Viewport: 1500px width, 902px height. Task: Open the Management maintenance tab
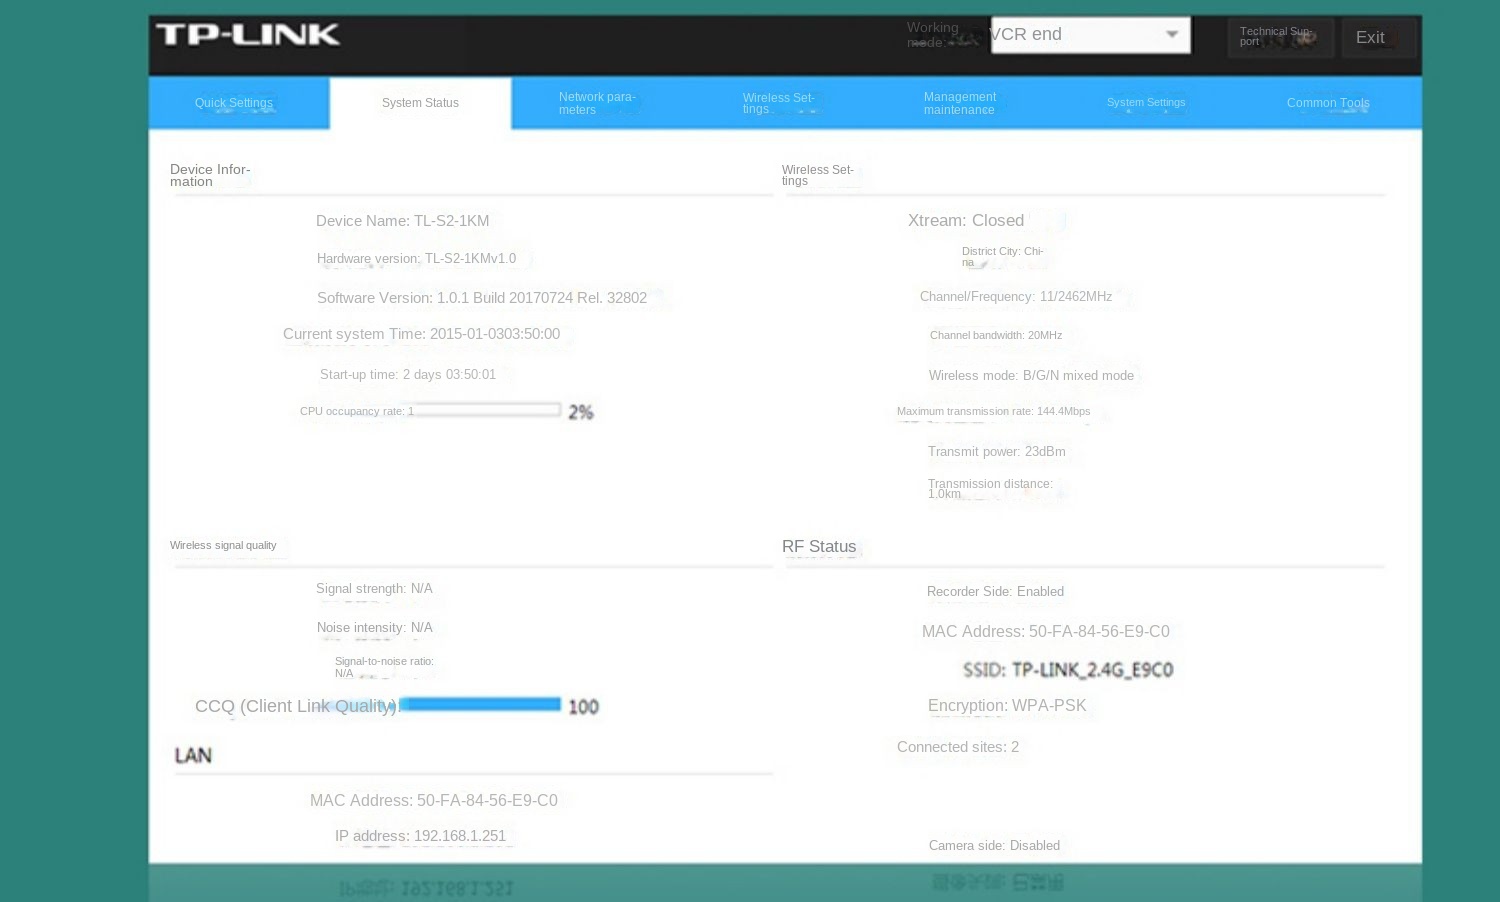tap(959, 103)
